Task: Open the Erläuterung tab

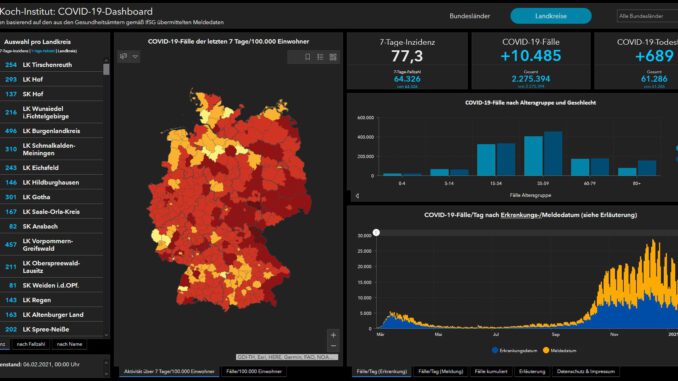Action: (532, 371)
